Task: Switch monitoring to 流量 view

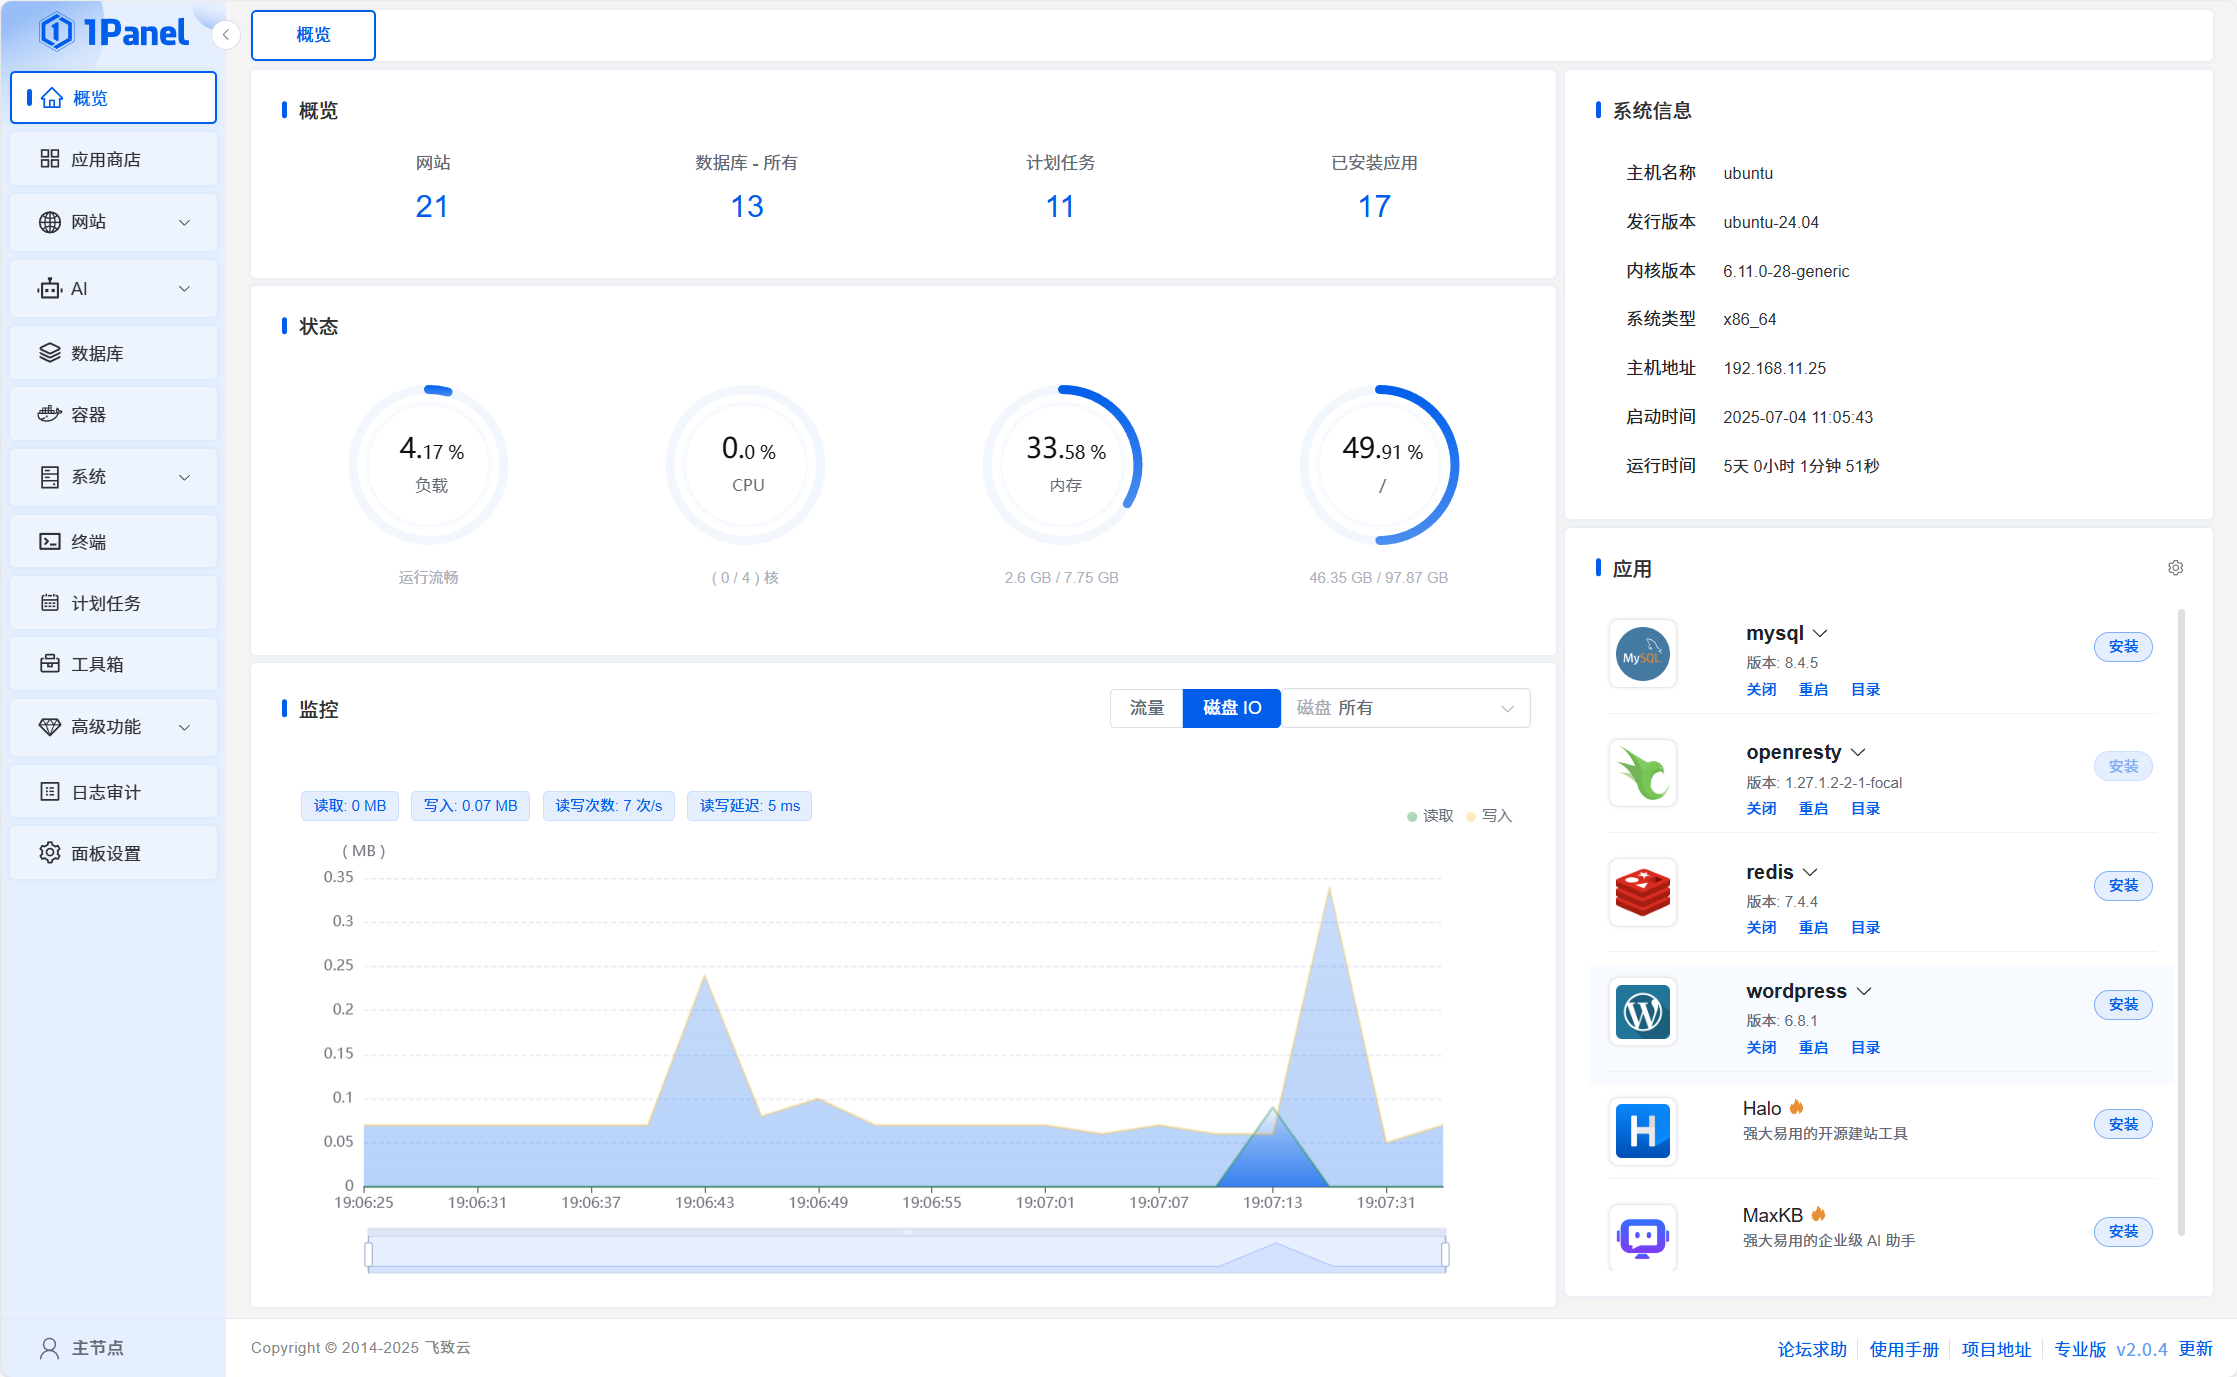Action: coord(1146,708)
